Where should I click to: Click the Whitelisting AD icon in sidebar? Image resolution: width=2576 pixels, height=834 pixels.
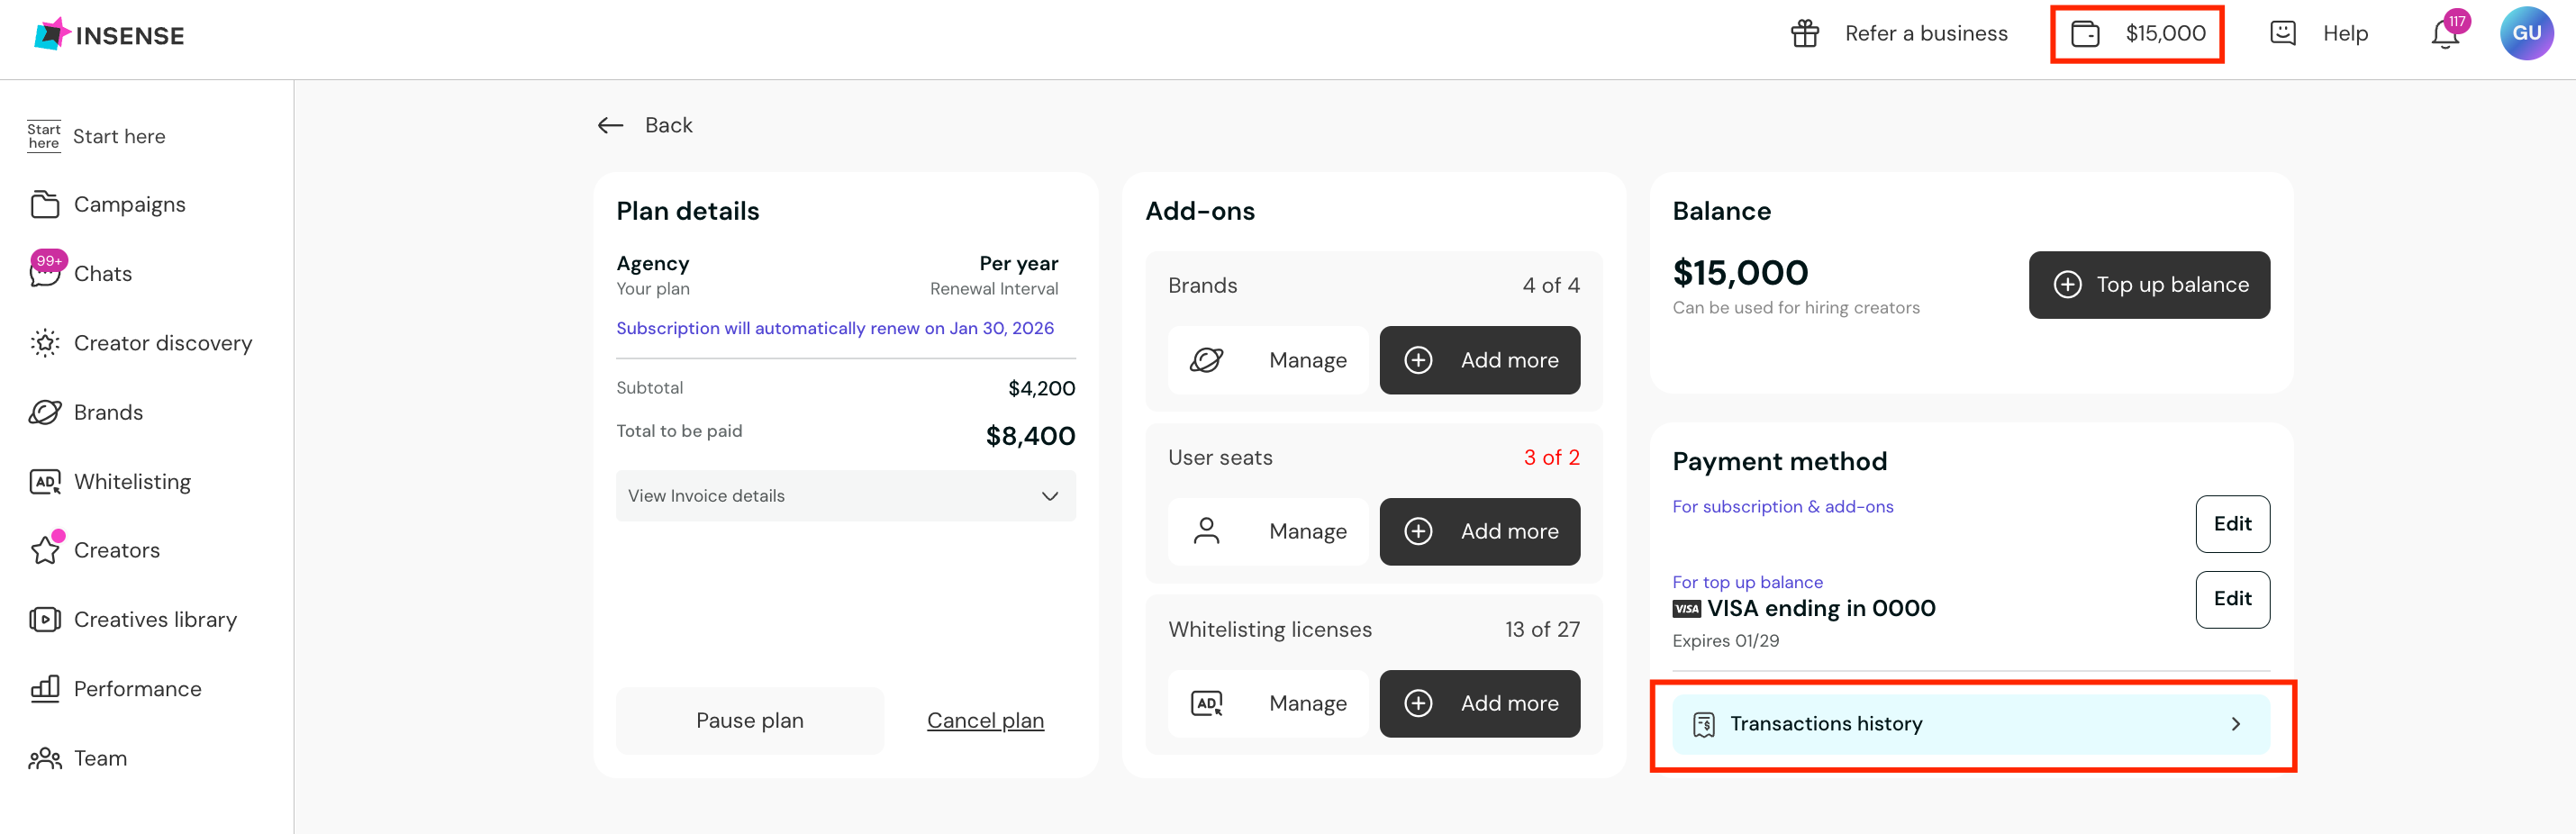(x=45, y=482)
